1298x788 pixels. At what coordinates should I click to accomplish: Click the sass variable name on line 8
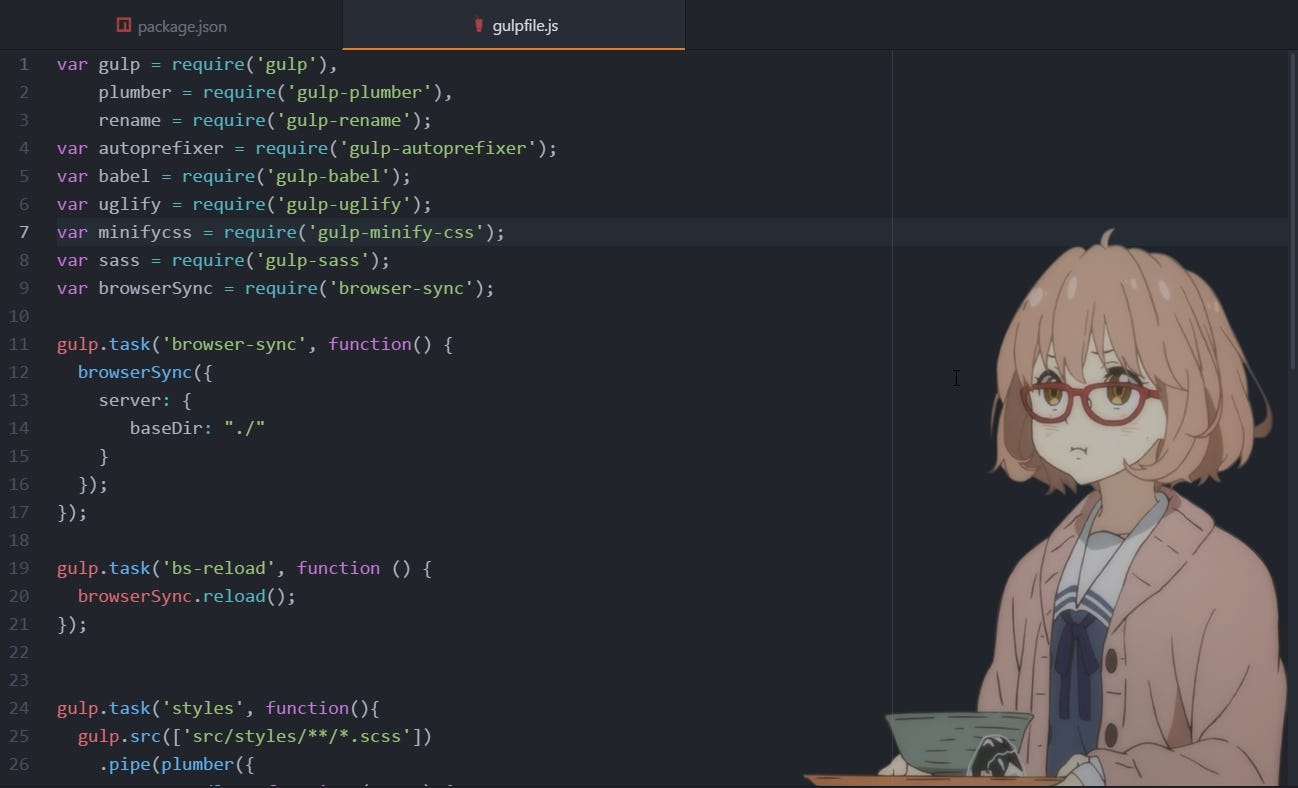119,260
